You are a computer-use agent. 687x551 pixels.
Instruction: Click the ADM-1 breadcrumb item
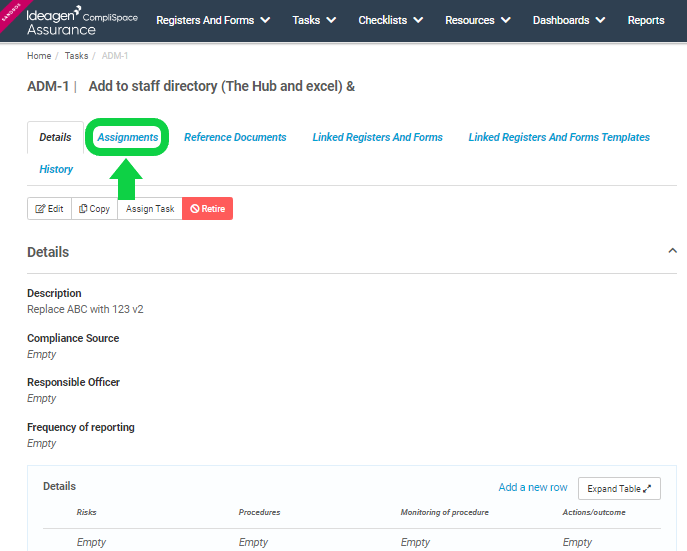[115, 56]
